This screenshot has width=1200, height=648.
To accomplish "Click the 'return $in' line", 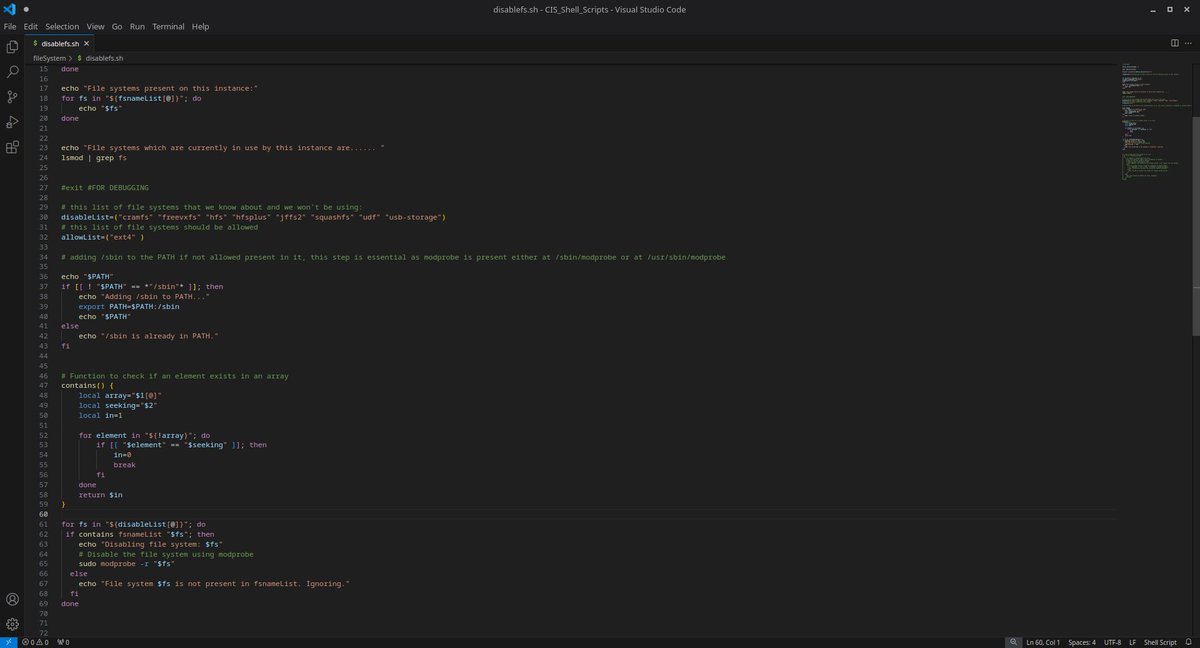I will 101,494.
